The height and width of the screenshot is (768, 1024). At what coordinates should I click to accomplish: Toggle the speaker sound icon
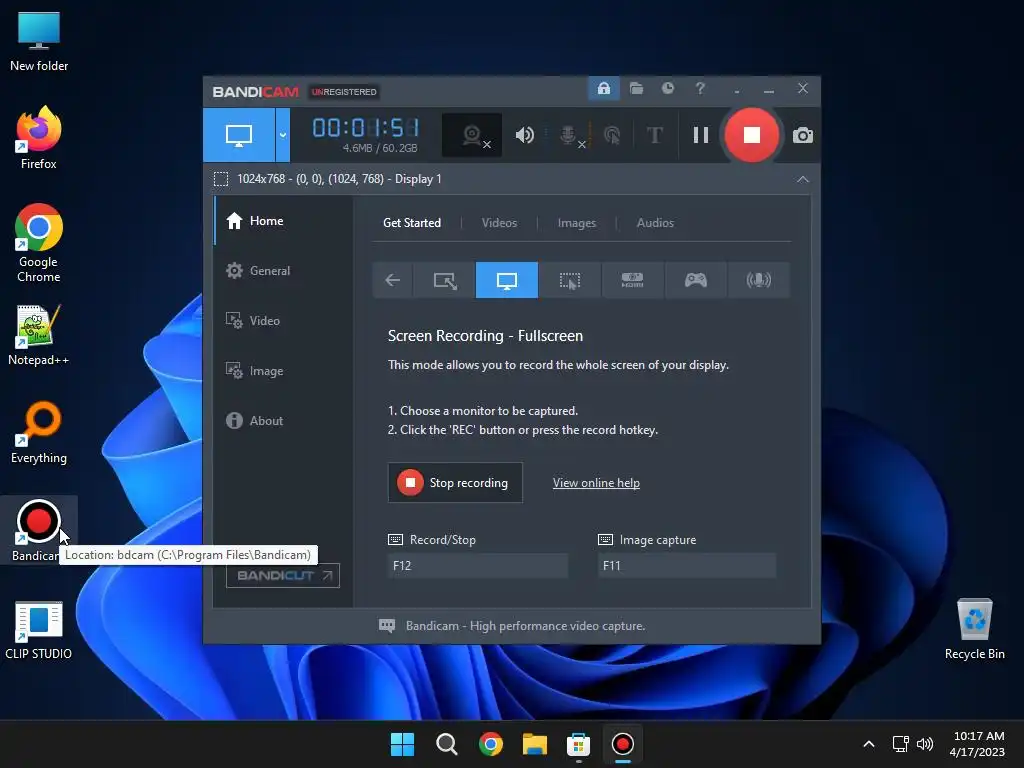pyautogui.click(x=524, y=135)
